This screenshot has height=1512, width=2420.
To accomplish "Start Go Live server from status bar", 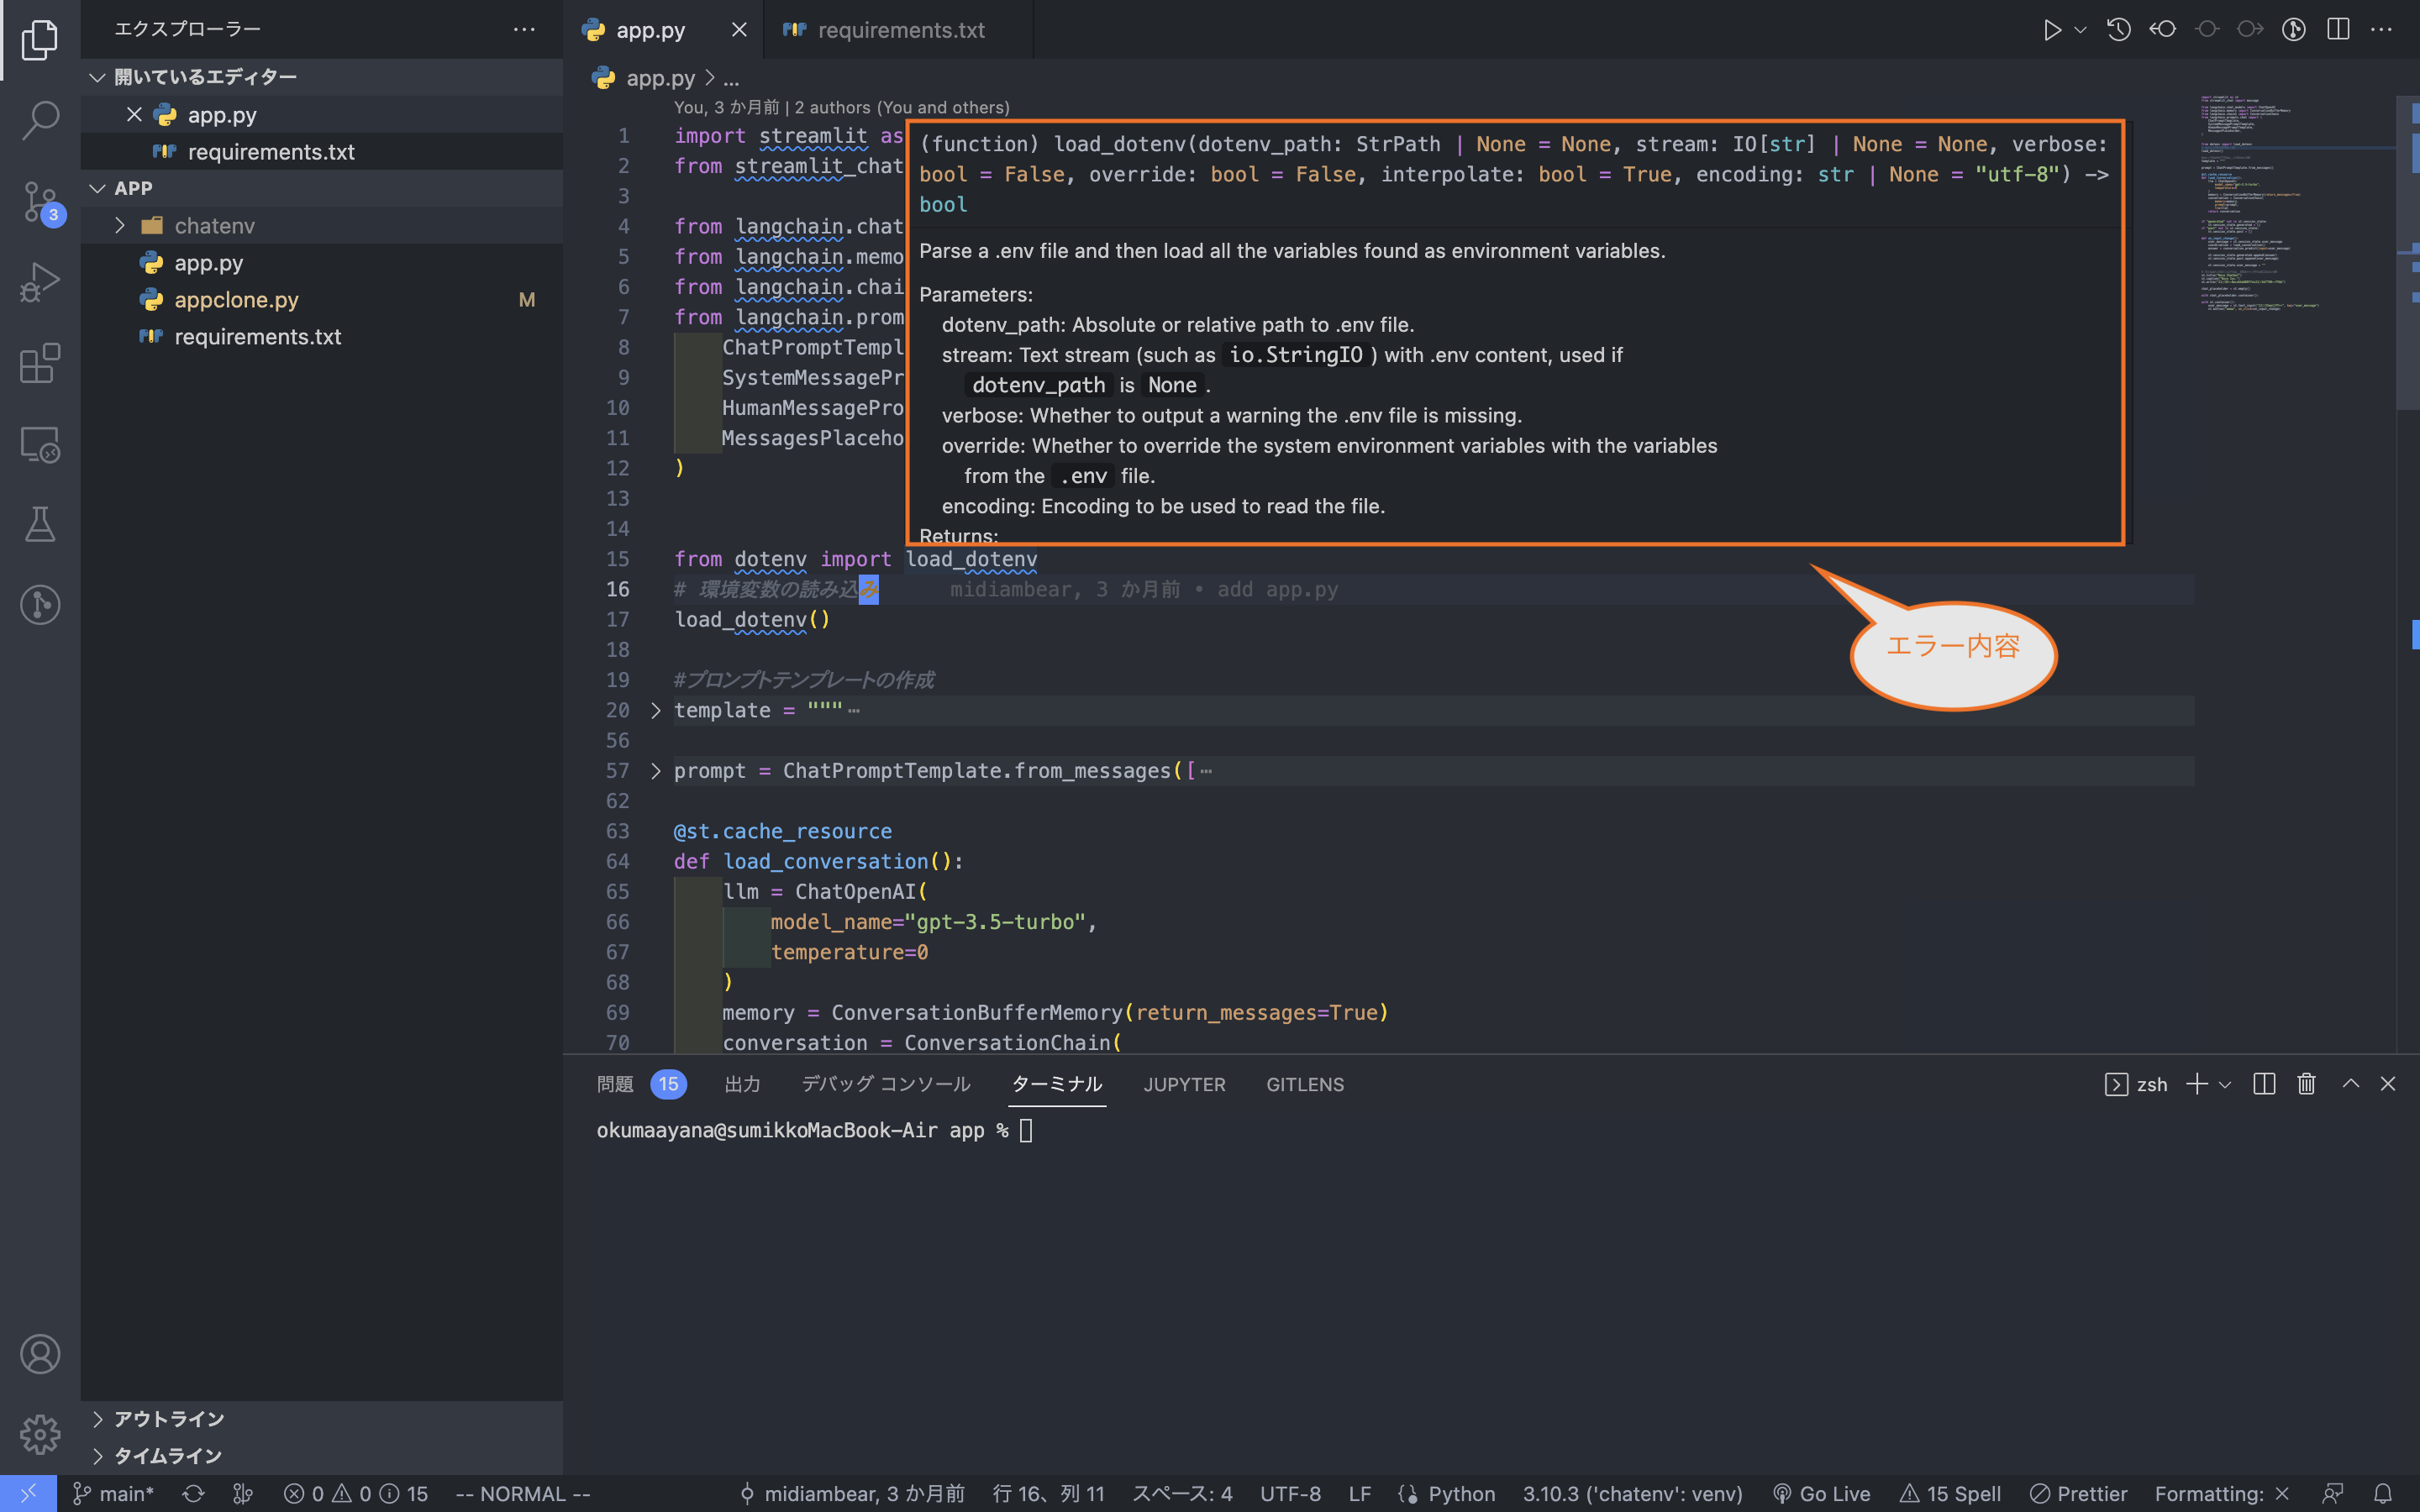I will pyautogui.click(x=1832, y=1493).
